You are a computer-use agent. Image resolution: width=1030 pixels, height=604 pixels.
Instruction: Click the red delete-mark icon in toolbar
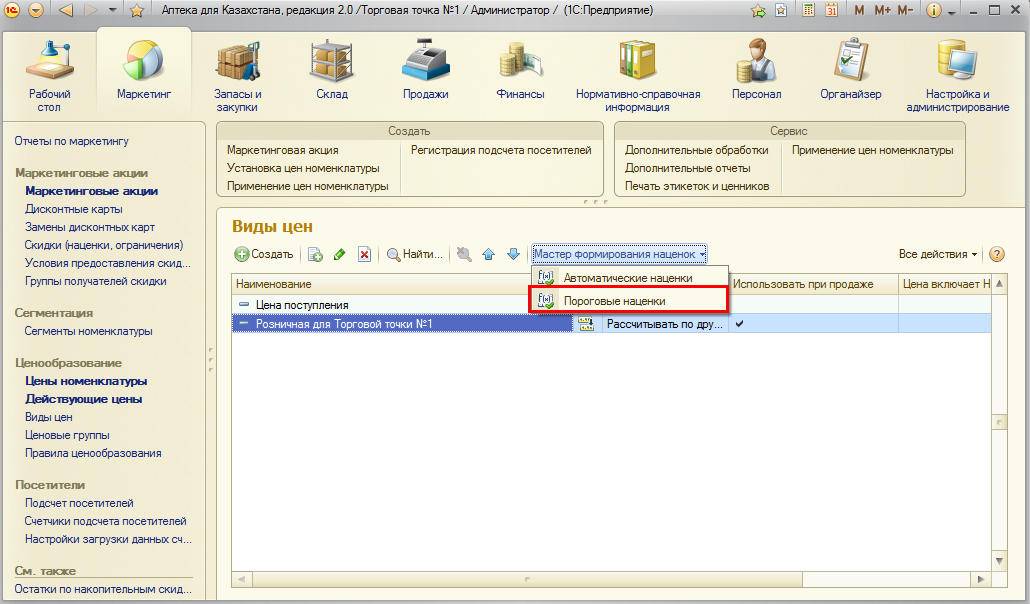364,255
